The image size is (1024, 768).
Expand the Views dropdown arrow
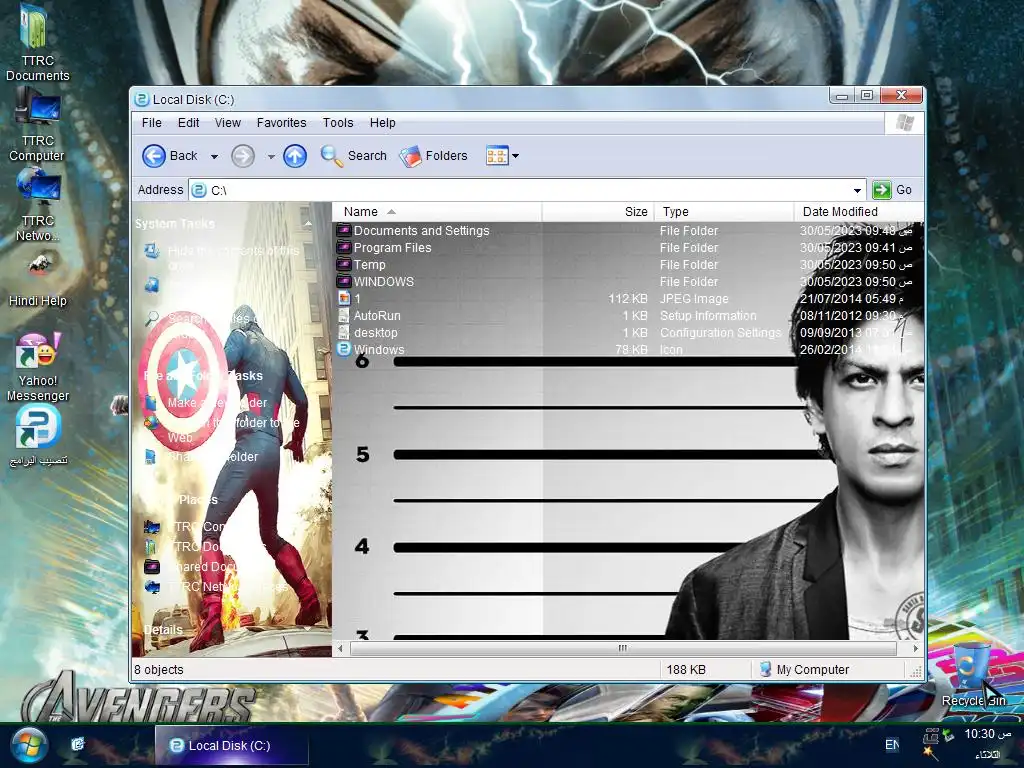[515, 156]
